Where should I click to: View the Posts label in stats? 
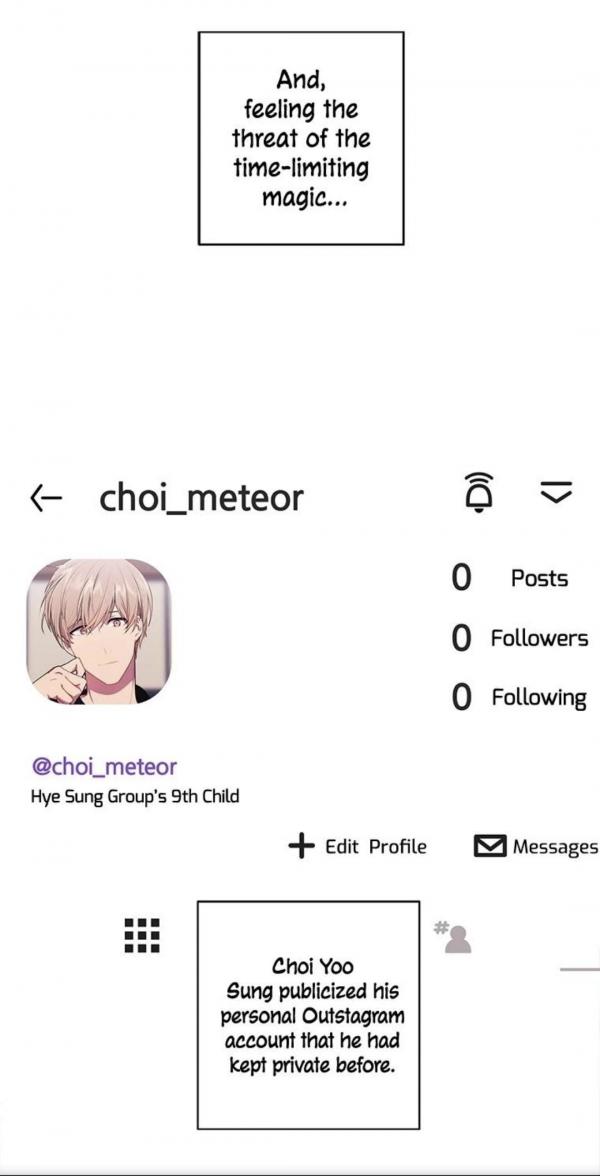click(x=539, y=578)
